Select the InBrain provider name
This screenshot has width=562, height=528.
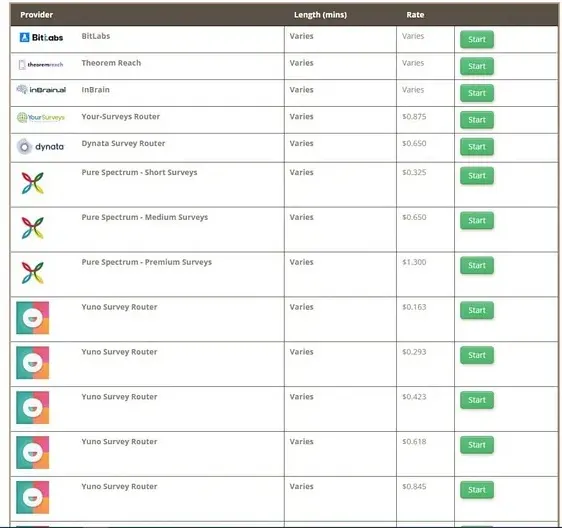pos(95,90)
